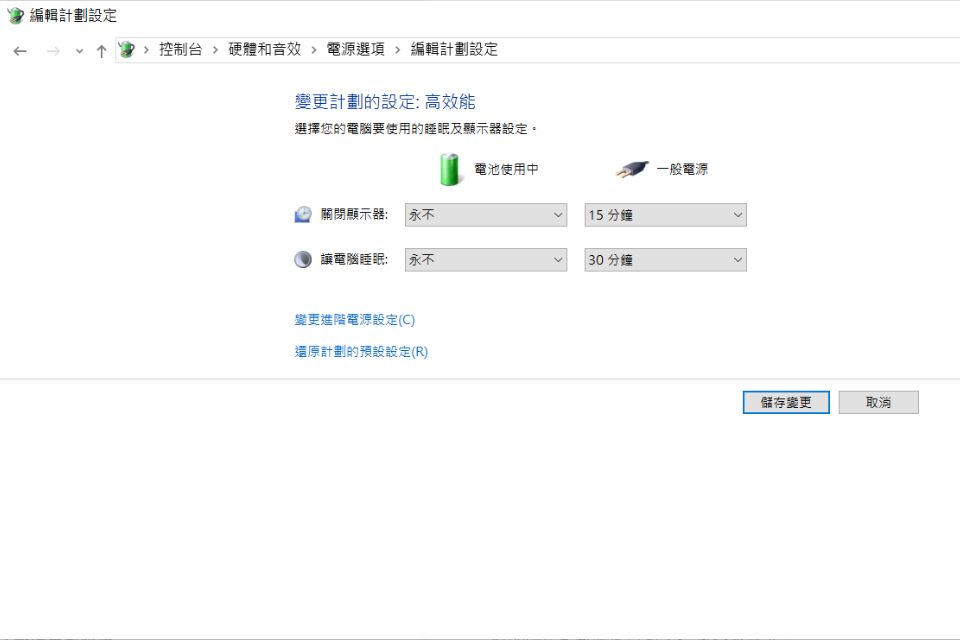Click 還原計劃的預設設定(R) to restore defaults
This screenshot has height=640, width=960.
[x=361, y=352]
